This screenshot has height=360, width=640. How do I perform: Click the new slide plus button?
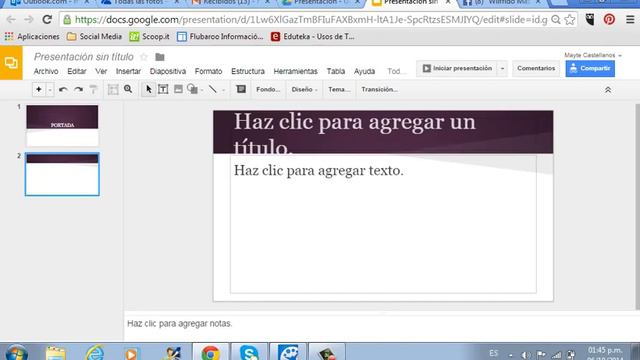(38, 89)
